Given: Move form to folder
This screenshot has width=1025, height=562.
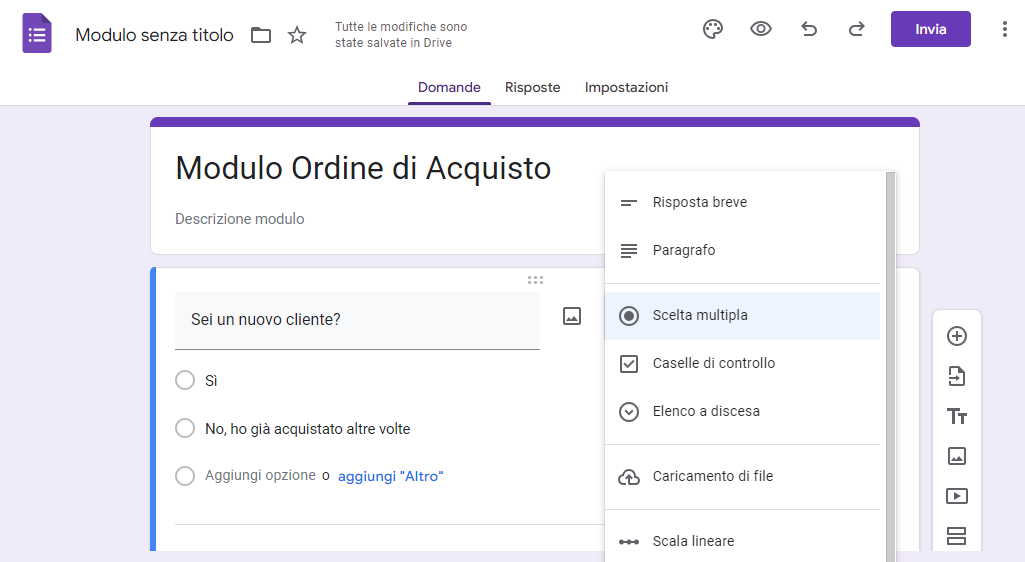Looking at the screenshot, I should [261, 36].
